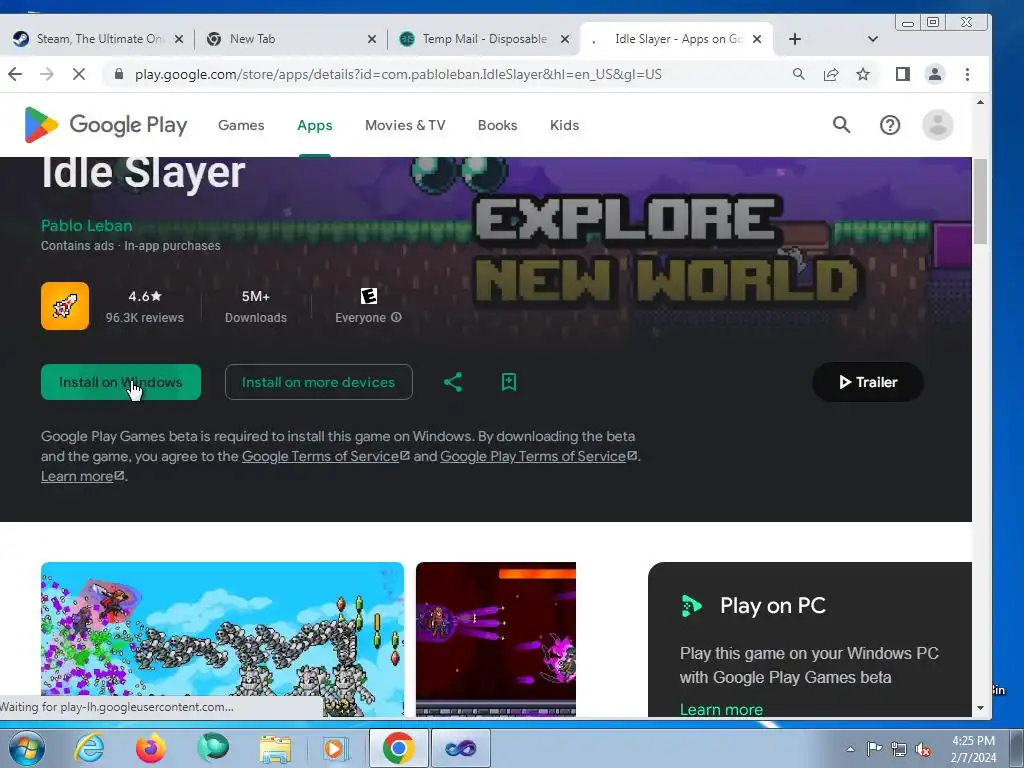Switch to the New Tab tab
The height and width of the screenshot is (768, 1024).
[289, 39]
